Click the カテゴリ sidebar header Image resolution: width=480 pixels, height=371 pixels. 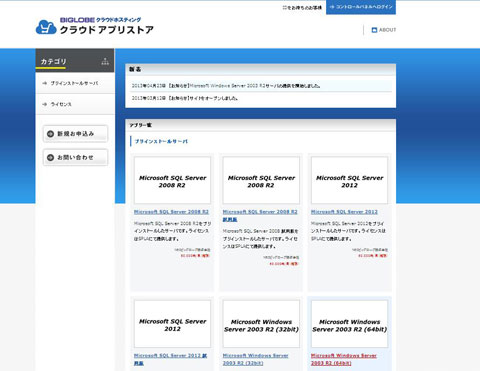tap(75, 60)
